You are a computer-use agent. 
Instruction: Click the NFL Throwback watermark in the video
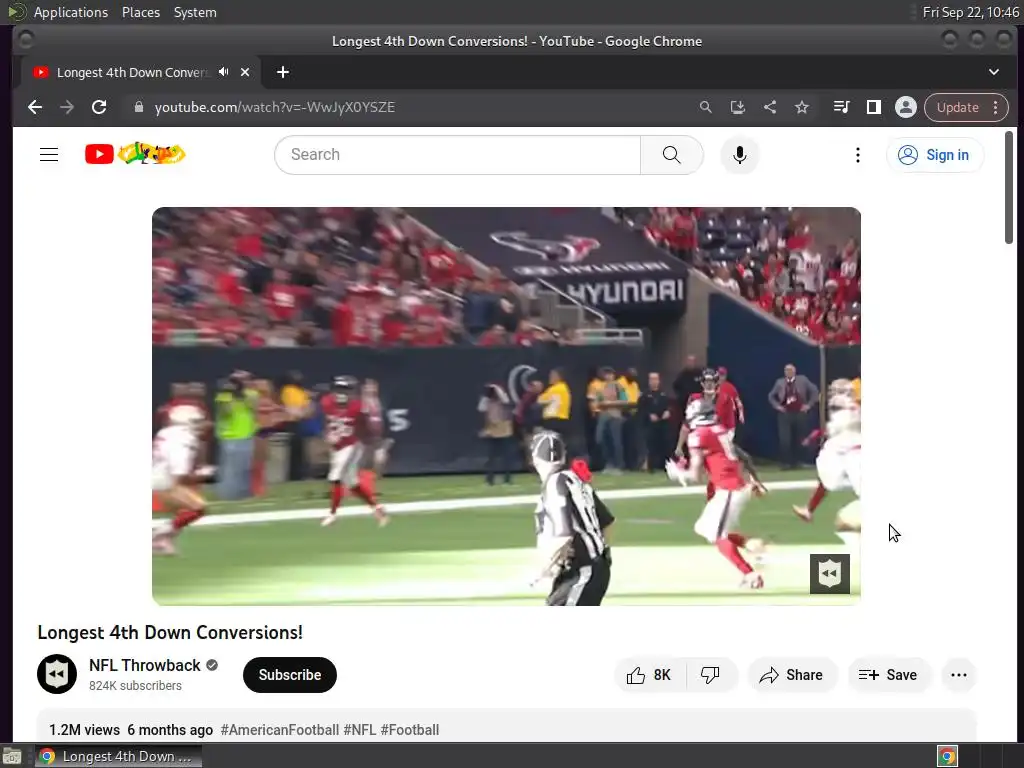829,574
